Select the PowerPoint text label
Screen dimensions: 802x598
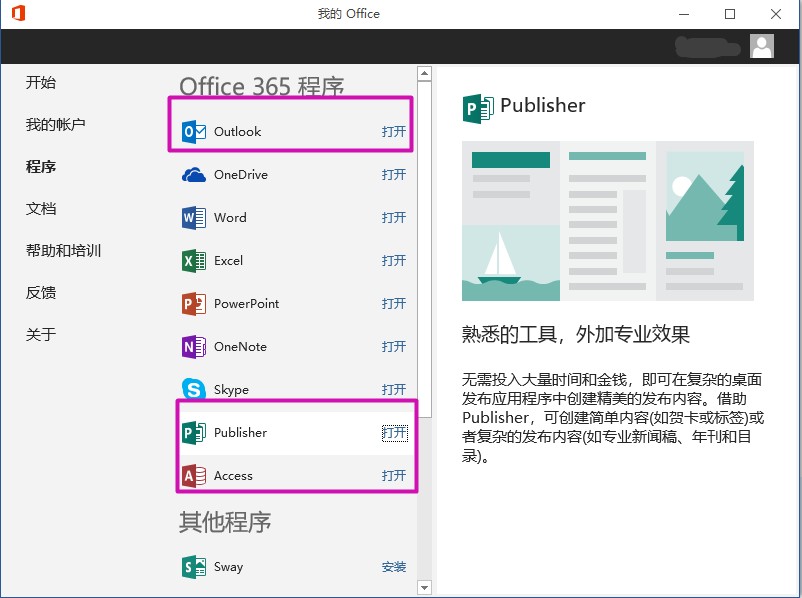pos(247,303)
